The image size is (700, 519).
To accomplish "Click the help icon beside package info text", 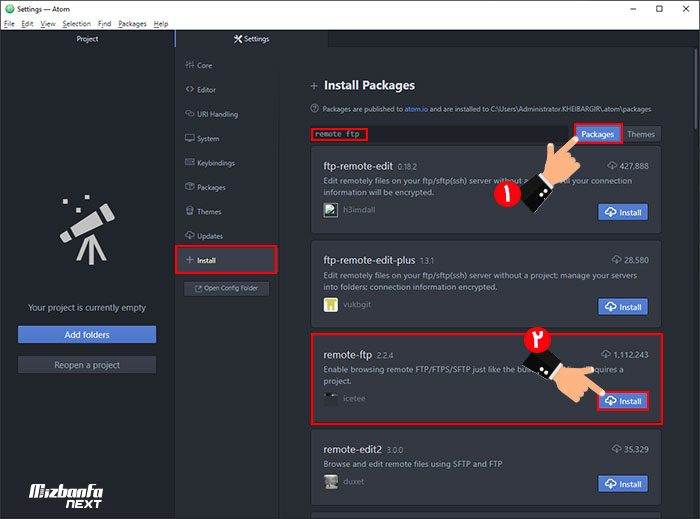I will coord(314,108).
